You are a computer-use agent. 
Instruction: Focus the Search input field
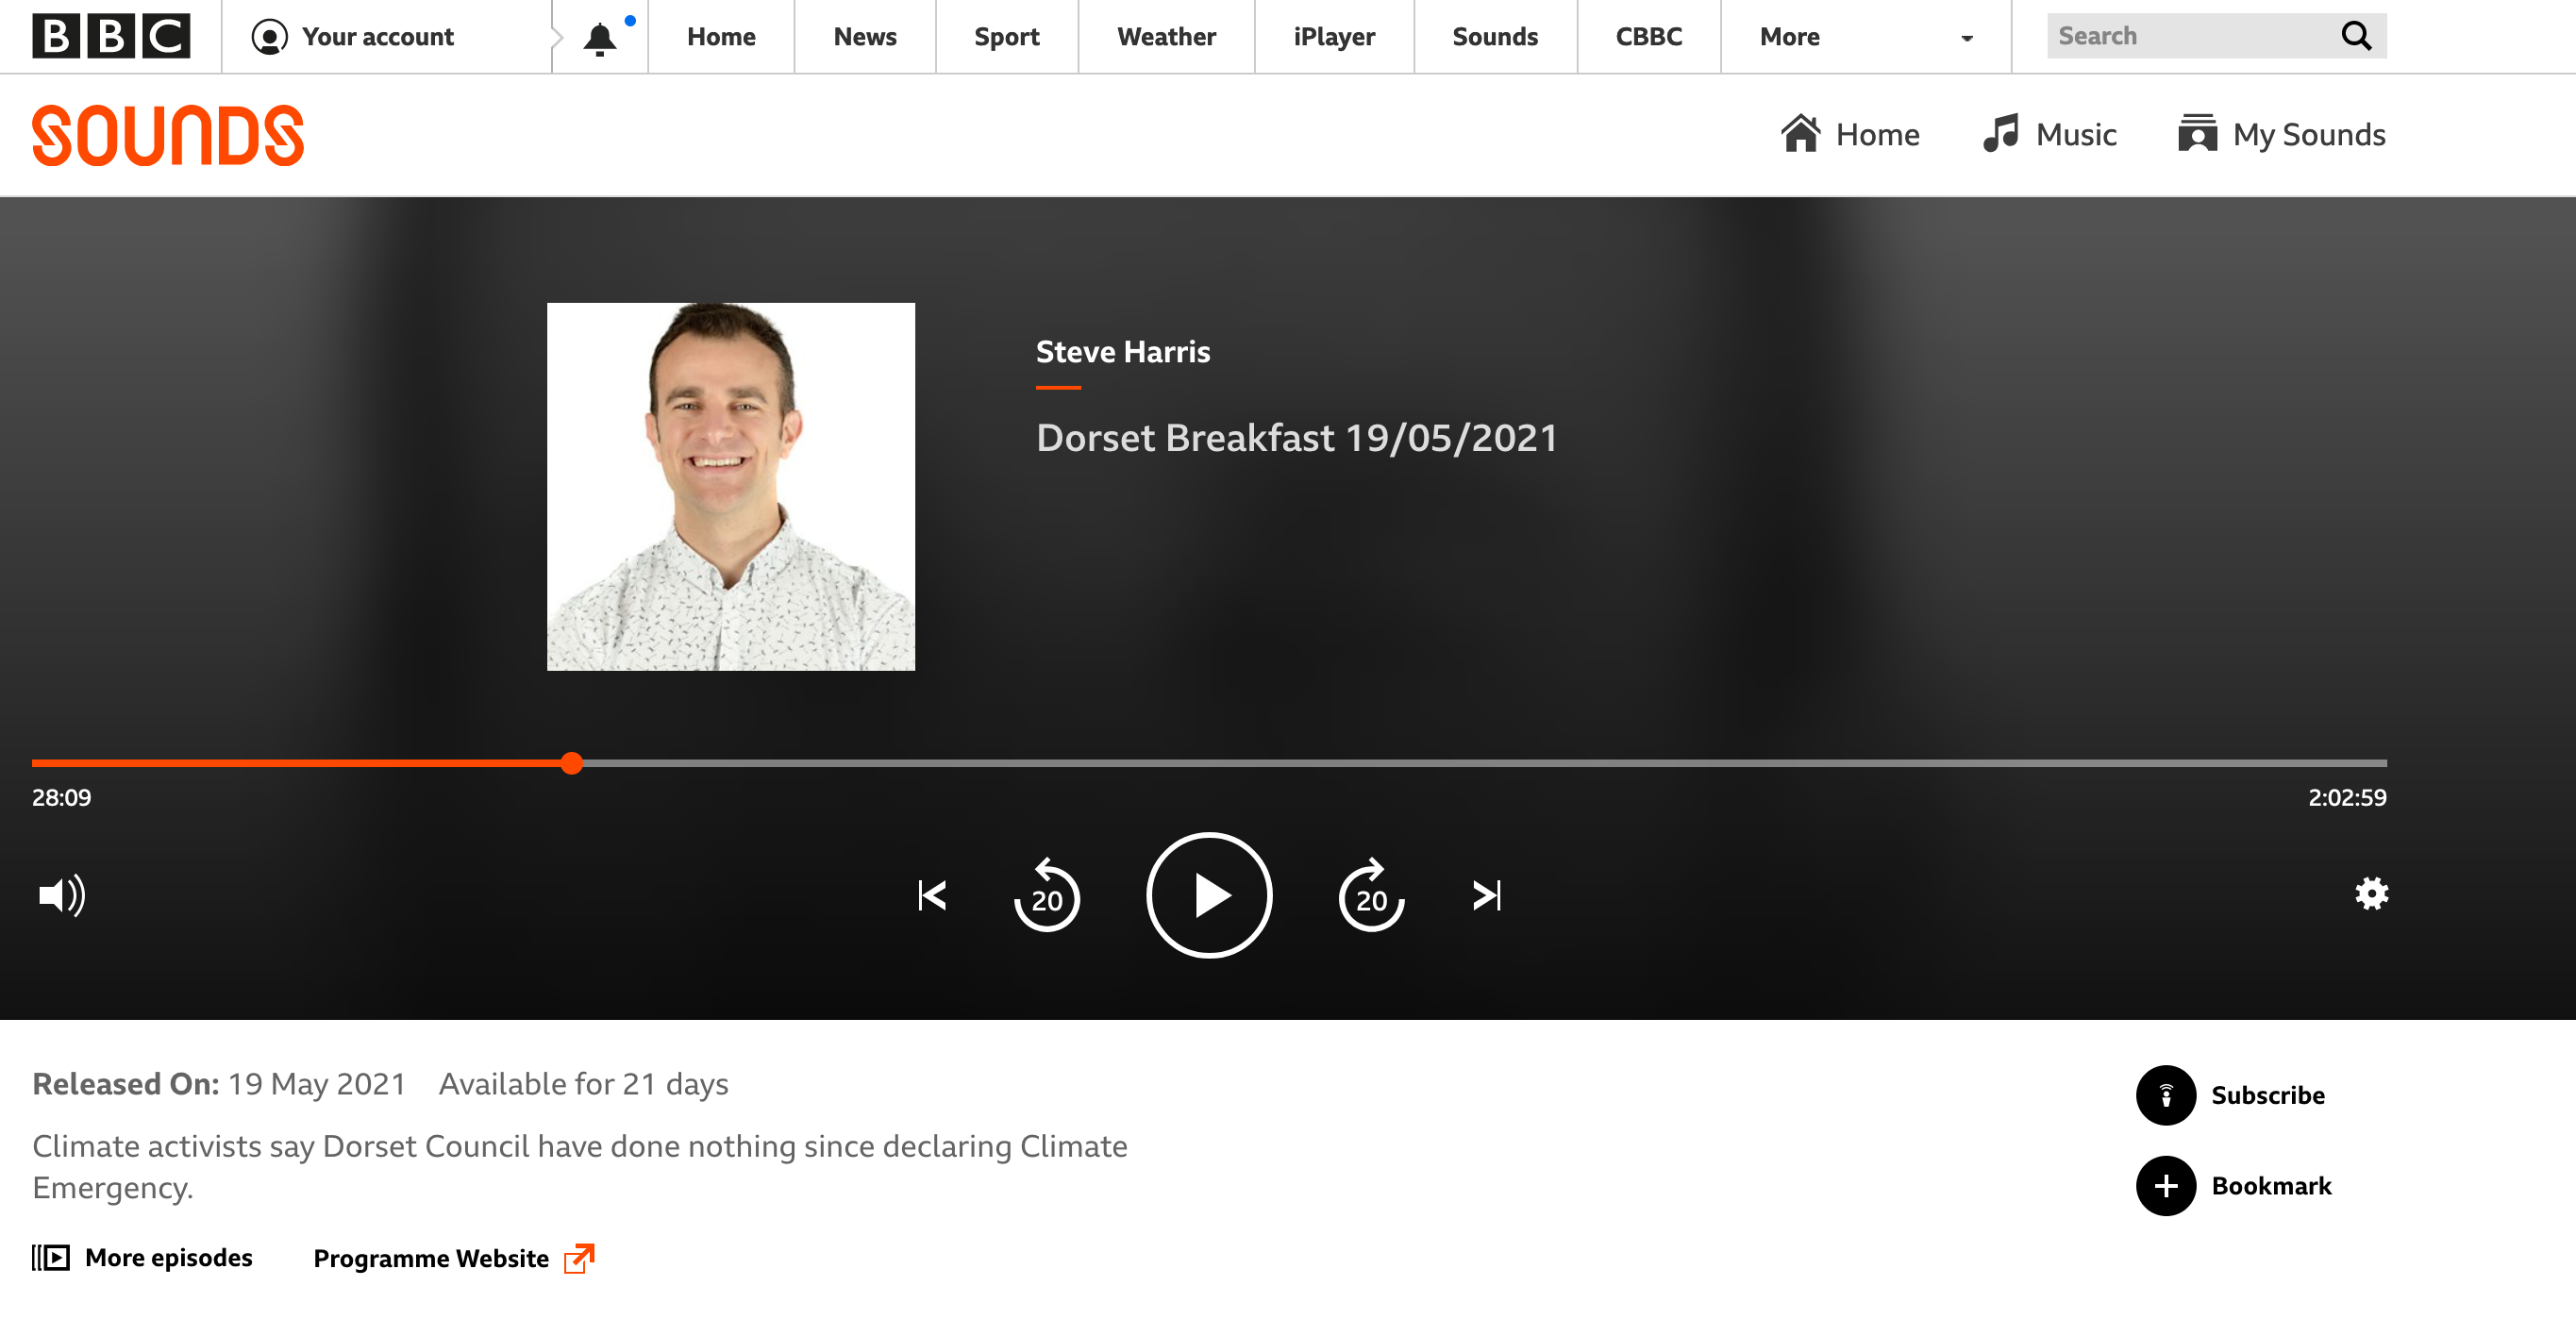pyautogui.click(x=2190, y=36)
